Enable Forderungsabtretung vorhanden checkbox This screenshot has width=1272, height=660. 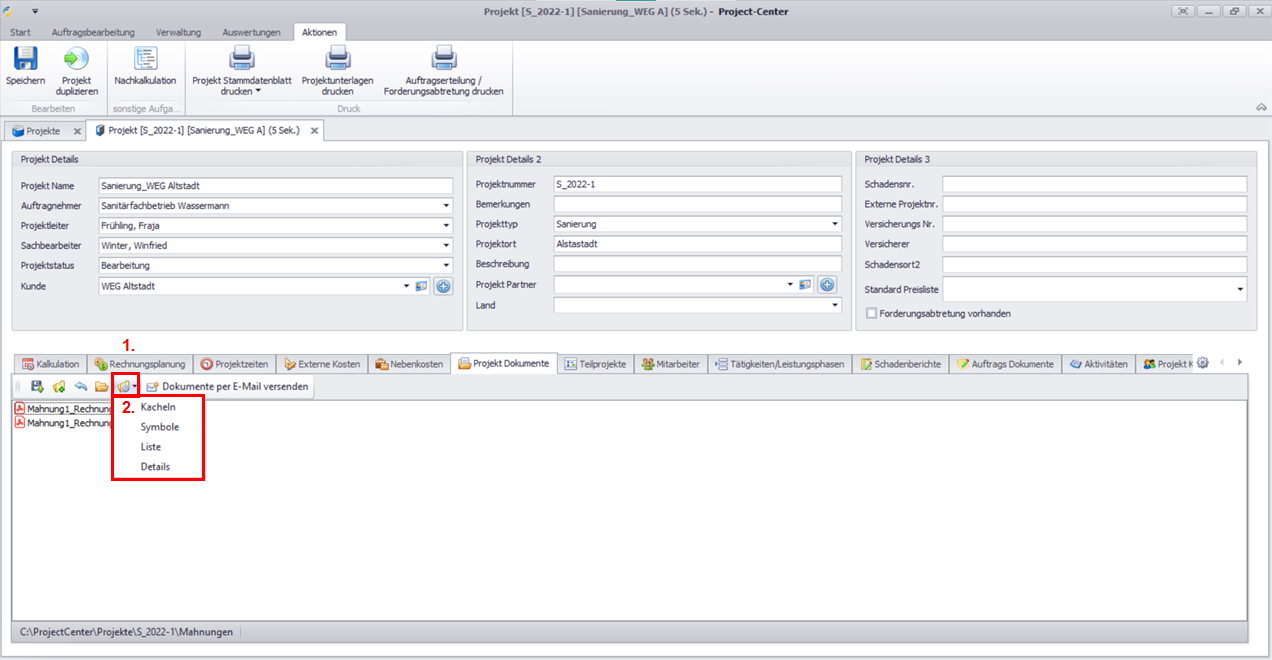pos(872,313)
